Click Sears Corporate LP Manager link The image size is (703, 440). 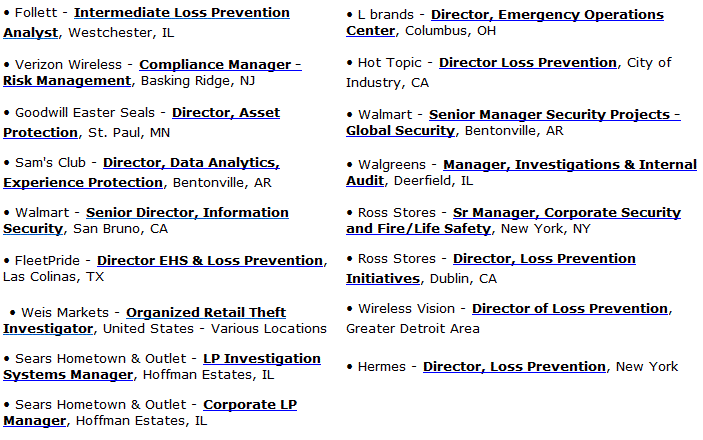(250, 405)
